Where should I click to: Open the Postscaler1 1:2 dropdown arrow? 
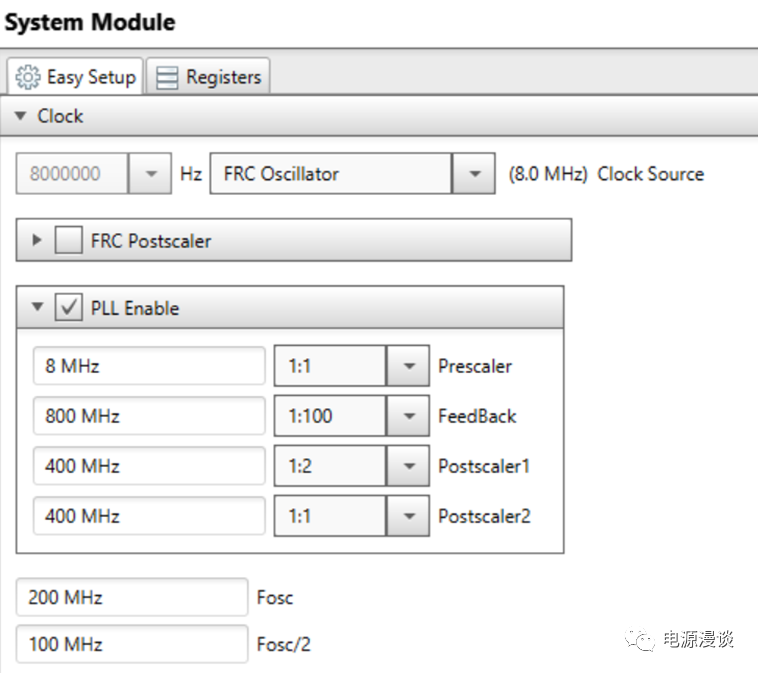click(408, 466)
